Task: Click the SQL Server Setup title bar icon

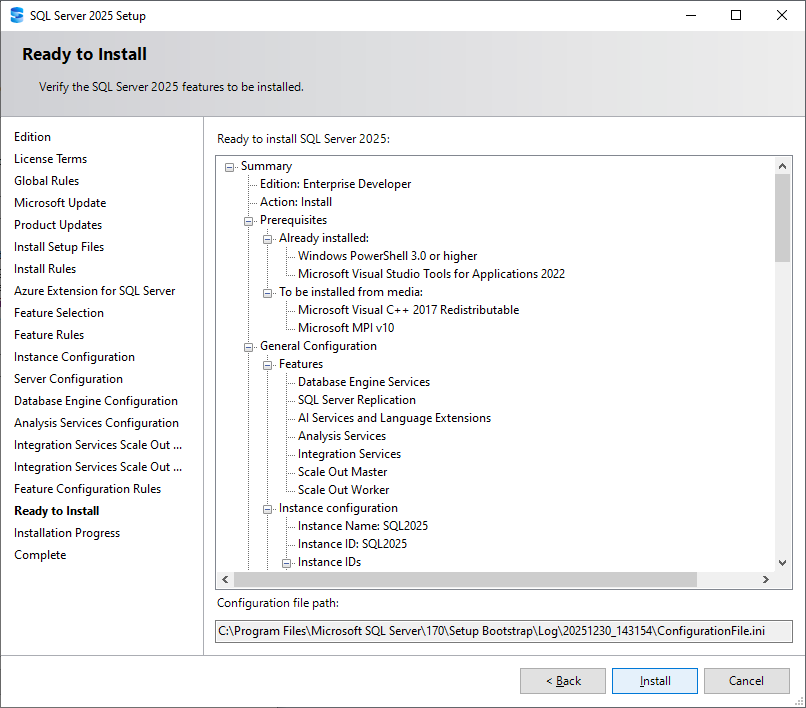Action: tap(17, 15)
